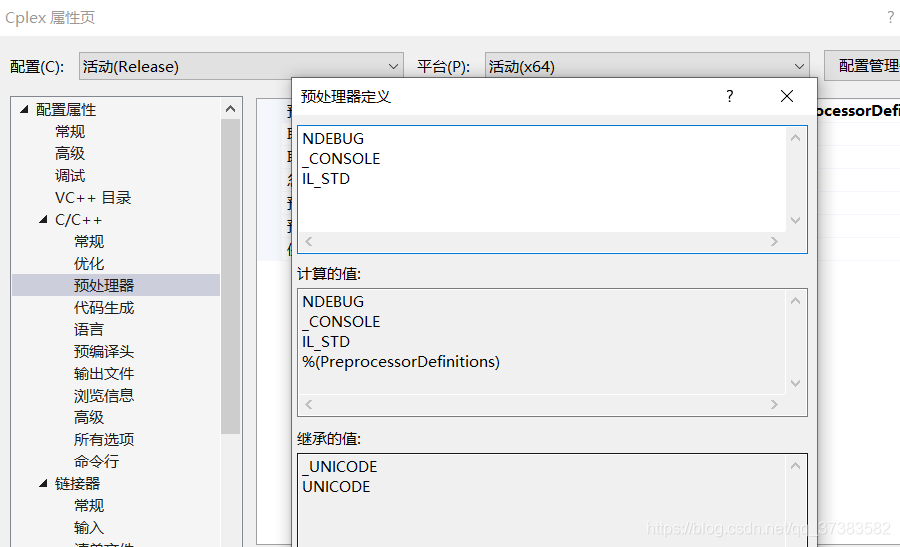Click up arrow of 继承的值 scrollbar

[796, 466]
